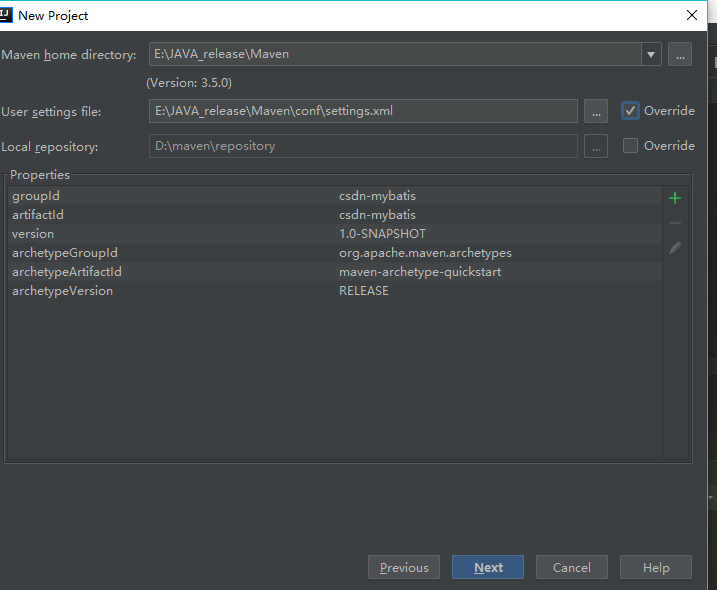Screen dimensions: 717x590
Task: Click the csdn-mybatis value of groupId
Action: [x=377, y=196]
